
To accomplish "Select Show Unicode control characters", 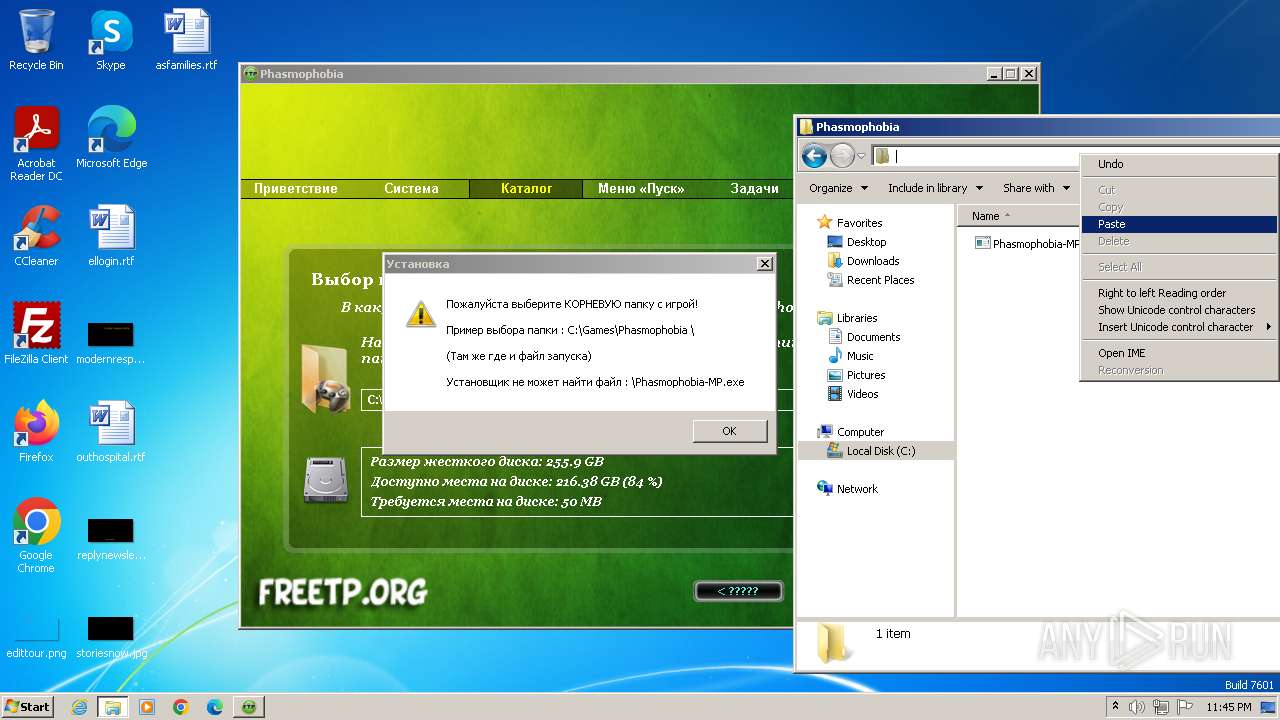I will click(x=1179, y=310).
